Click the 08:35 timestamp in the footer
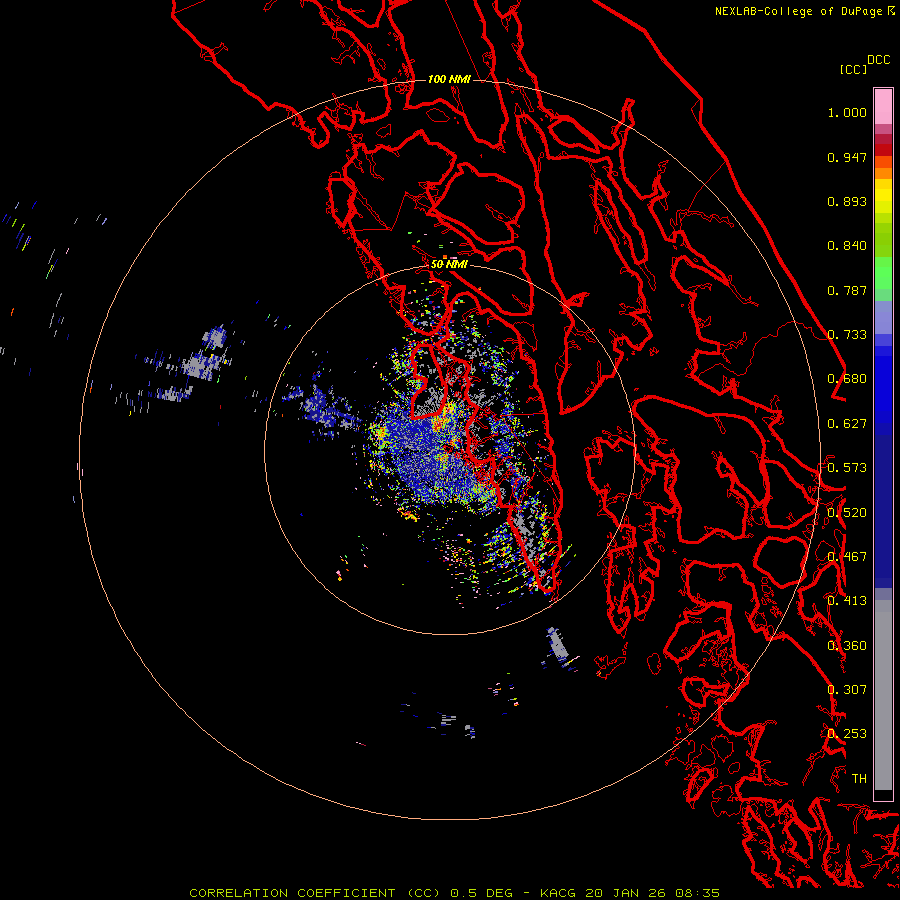The width and height of the screenshot is (900, 900). coord(697,893)
